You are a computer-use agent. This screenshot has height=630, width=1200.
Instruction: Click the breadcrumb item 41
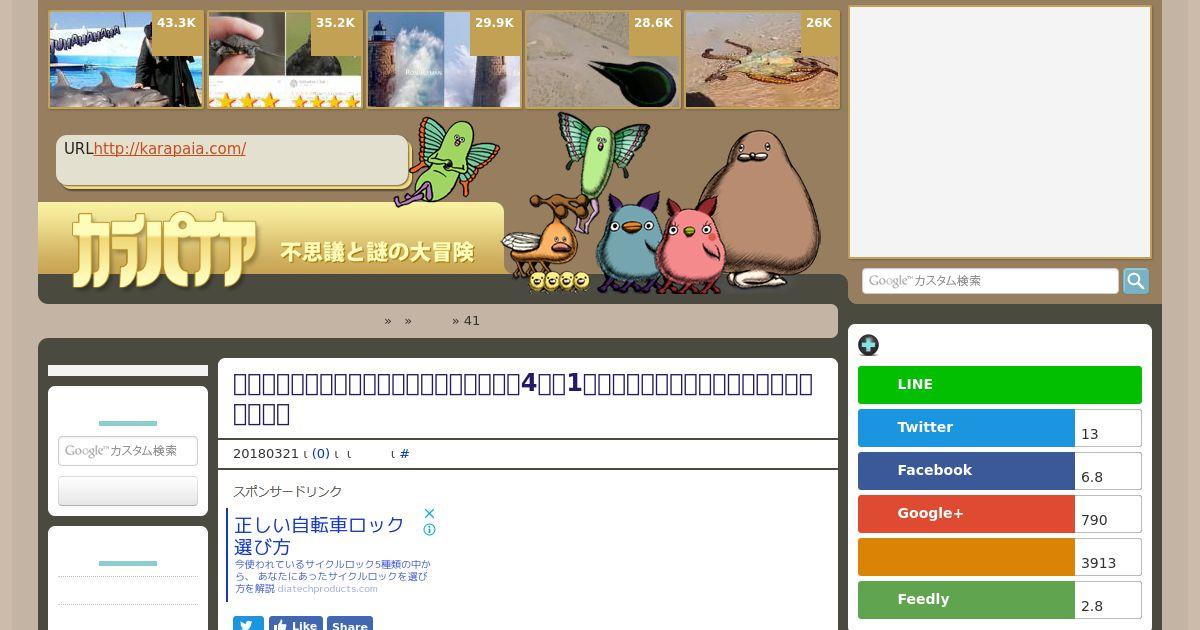click(472, 321)
